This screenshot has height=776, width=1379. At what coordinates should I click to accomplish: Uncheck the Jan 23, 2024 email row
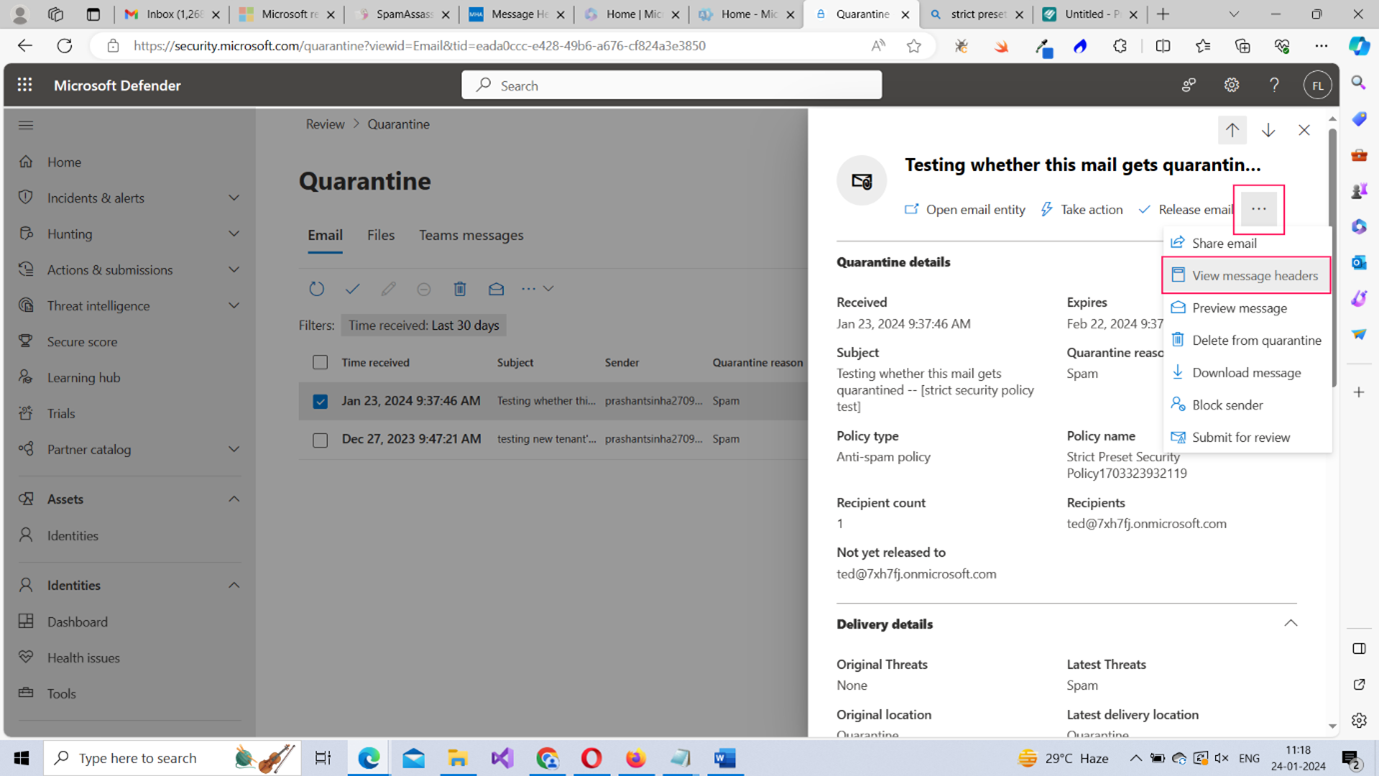pyautogui.click(x=320, y=401)
